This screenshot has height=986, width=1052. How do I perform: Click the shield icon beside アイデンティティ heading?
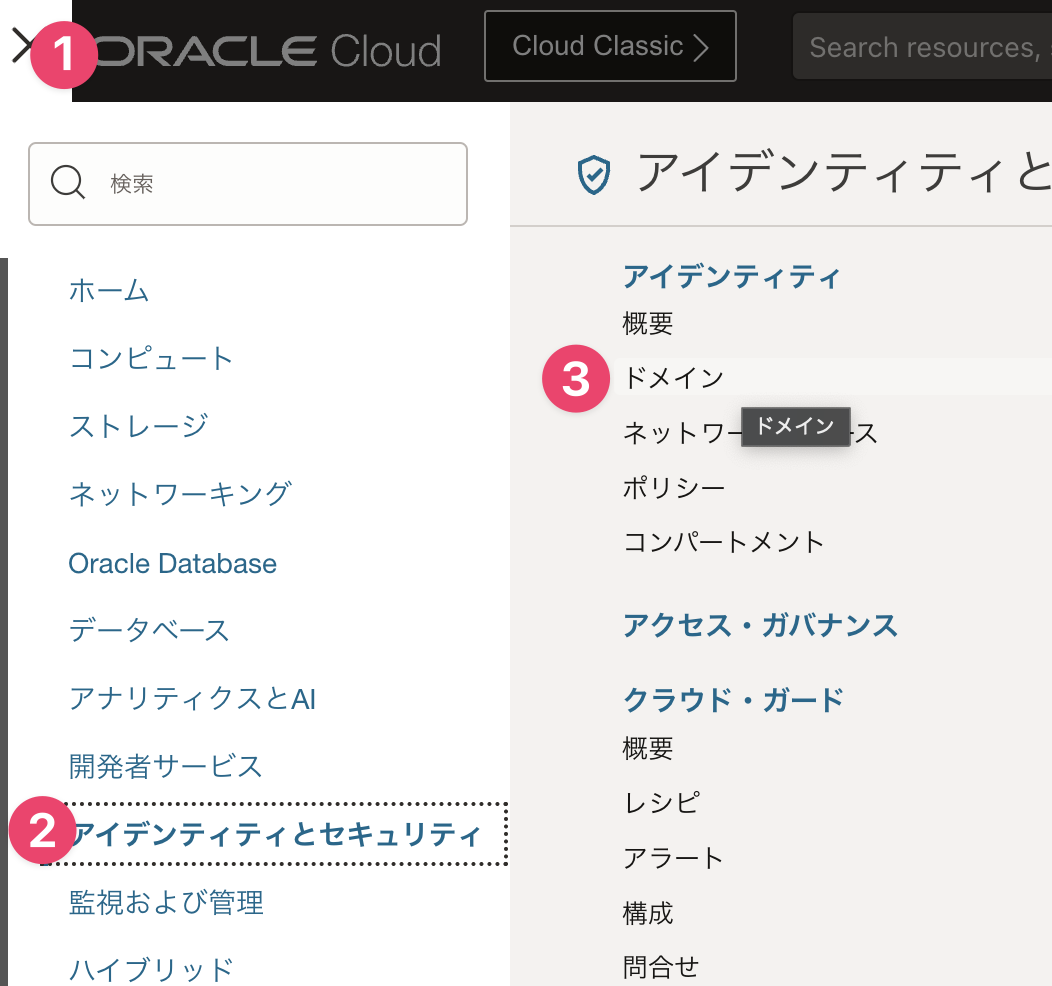(594, 174)
